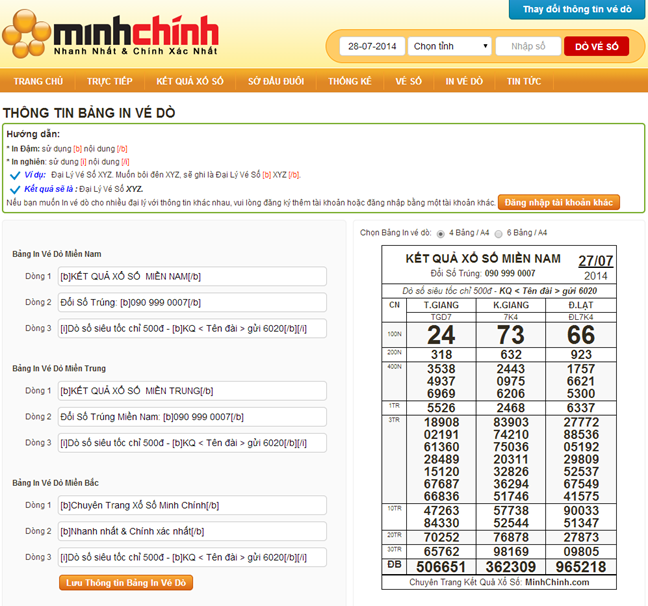
Task: Edit Miền Nam Dòng 3 field
Action: [192, 329]
